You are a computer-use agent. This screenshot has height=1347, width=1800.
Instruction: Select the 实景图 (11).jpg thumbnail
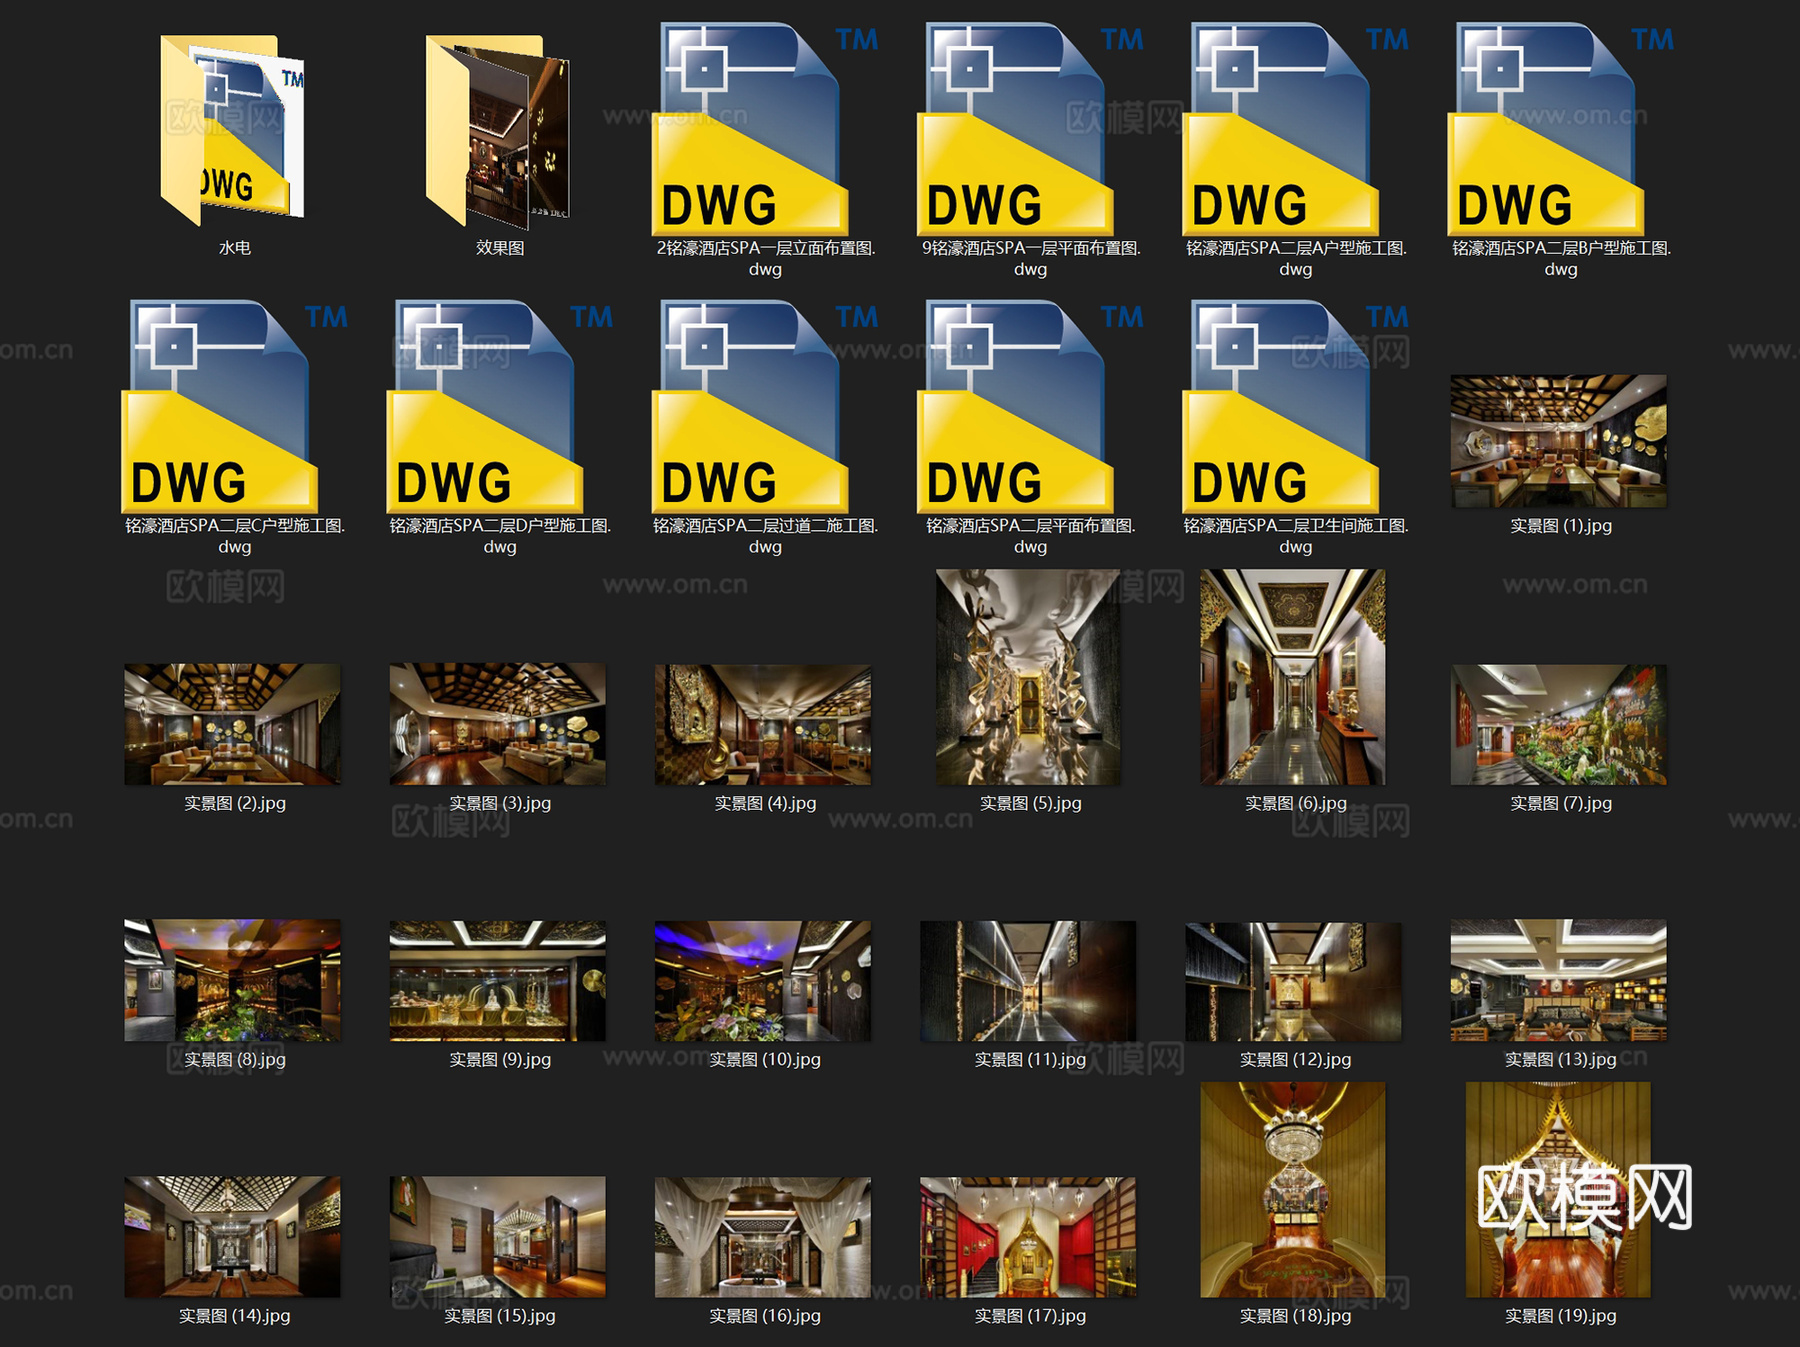(1028, 981)
